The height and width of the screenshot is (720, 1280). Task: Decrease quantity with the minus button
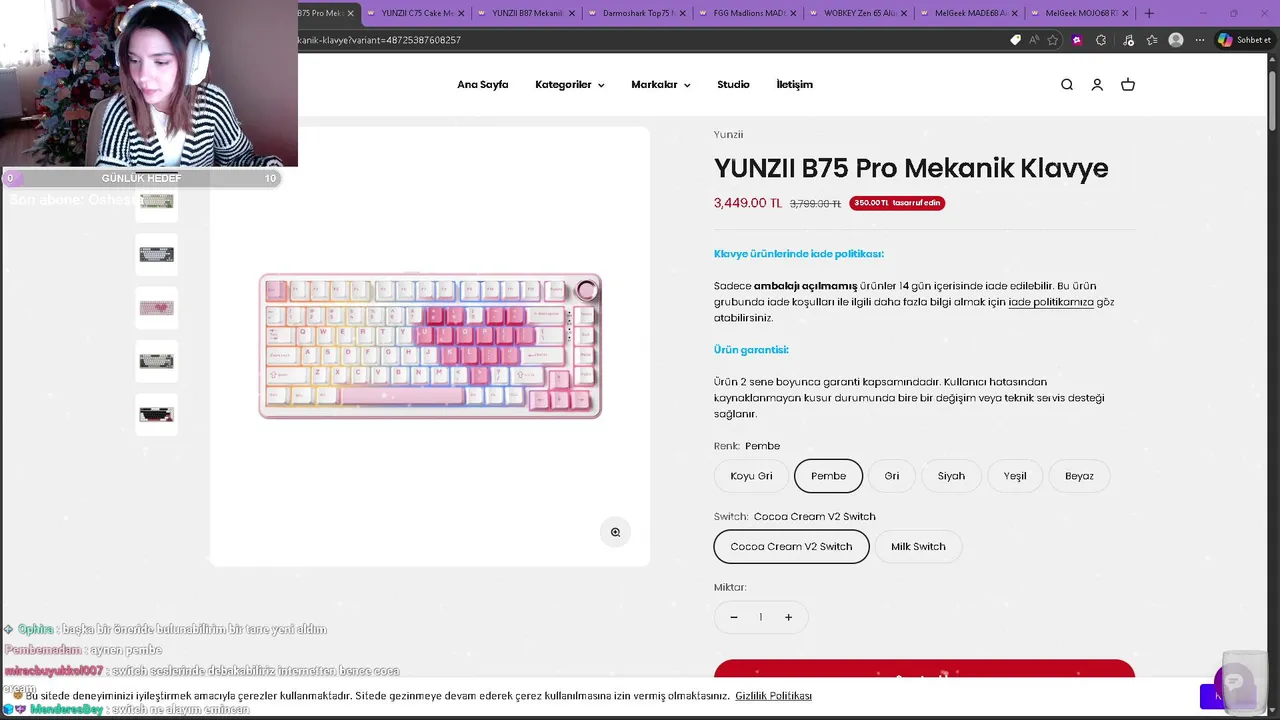pyautogui.click(x=733, y=617)
